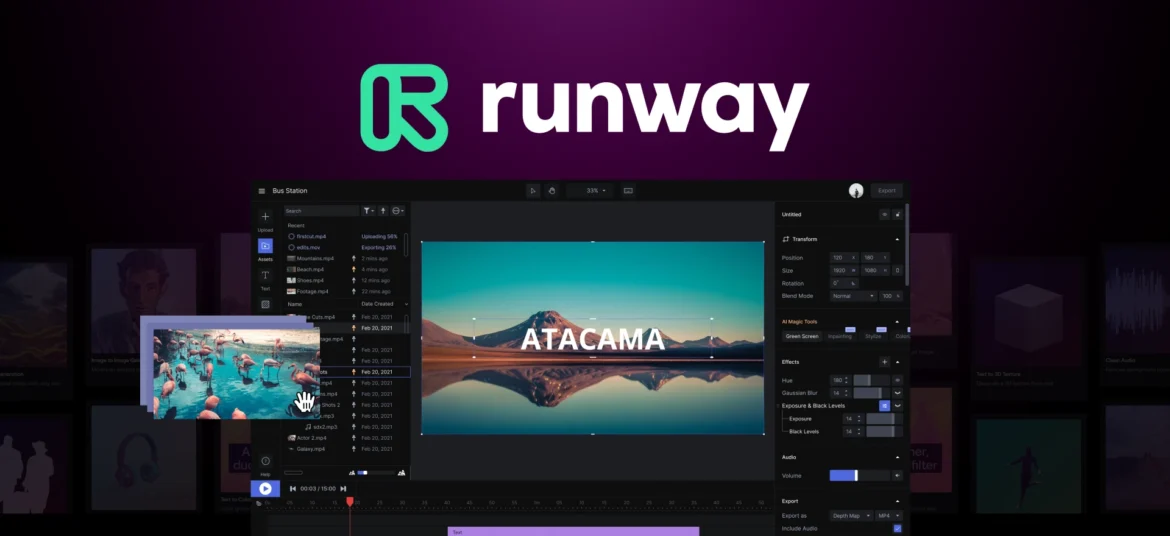Screen dimensions: 1170x536
Task: Click the Size width 1920 field
Action: coord(845,270)
